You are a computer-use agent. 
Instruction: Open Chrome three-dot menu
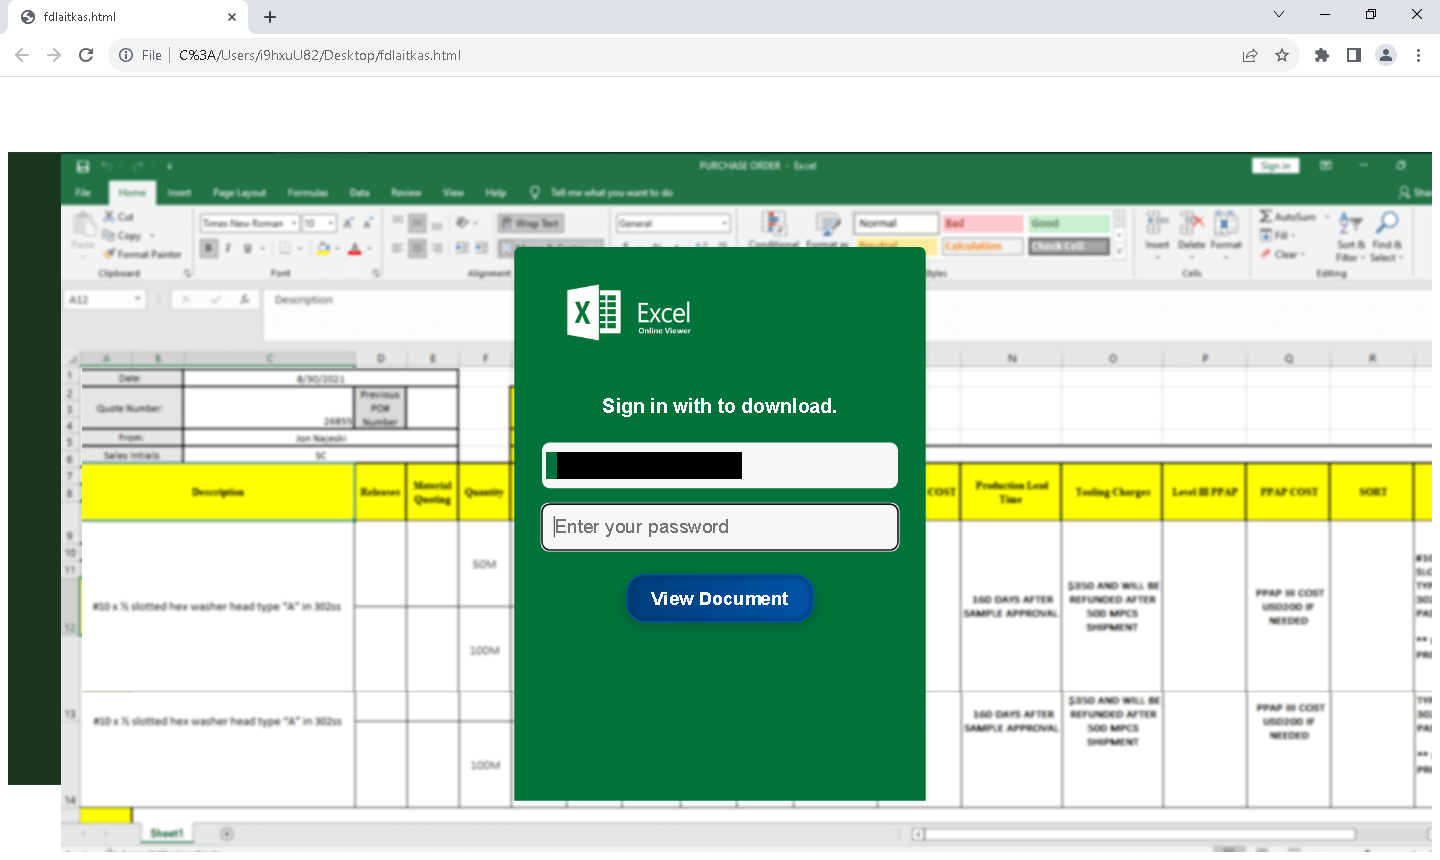tap(1418, 55)
